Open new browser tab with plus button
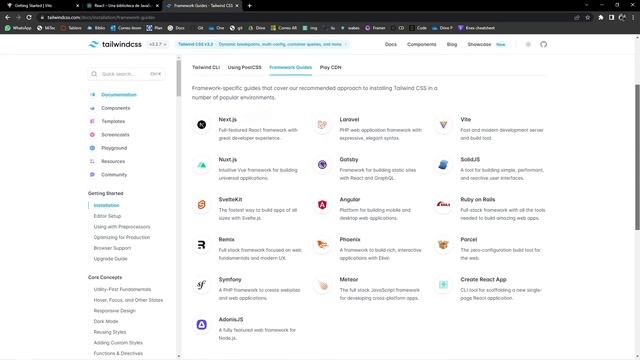The image size is (640, 360). click(249, 6)
